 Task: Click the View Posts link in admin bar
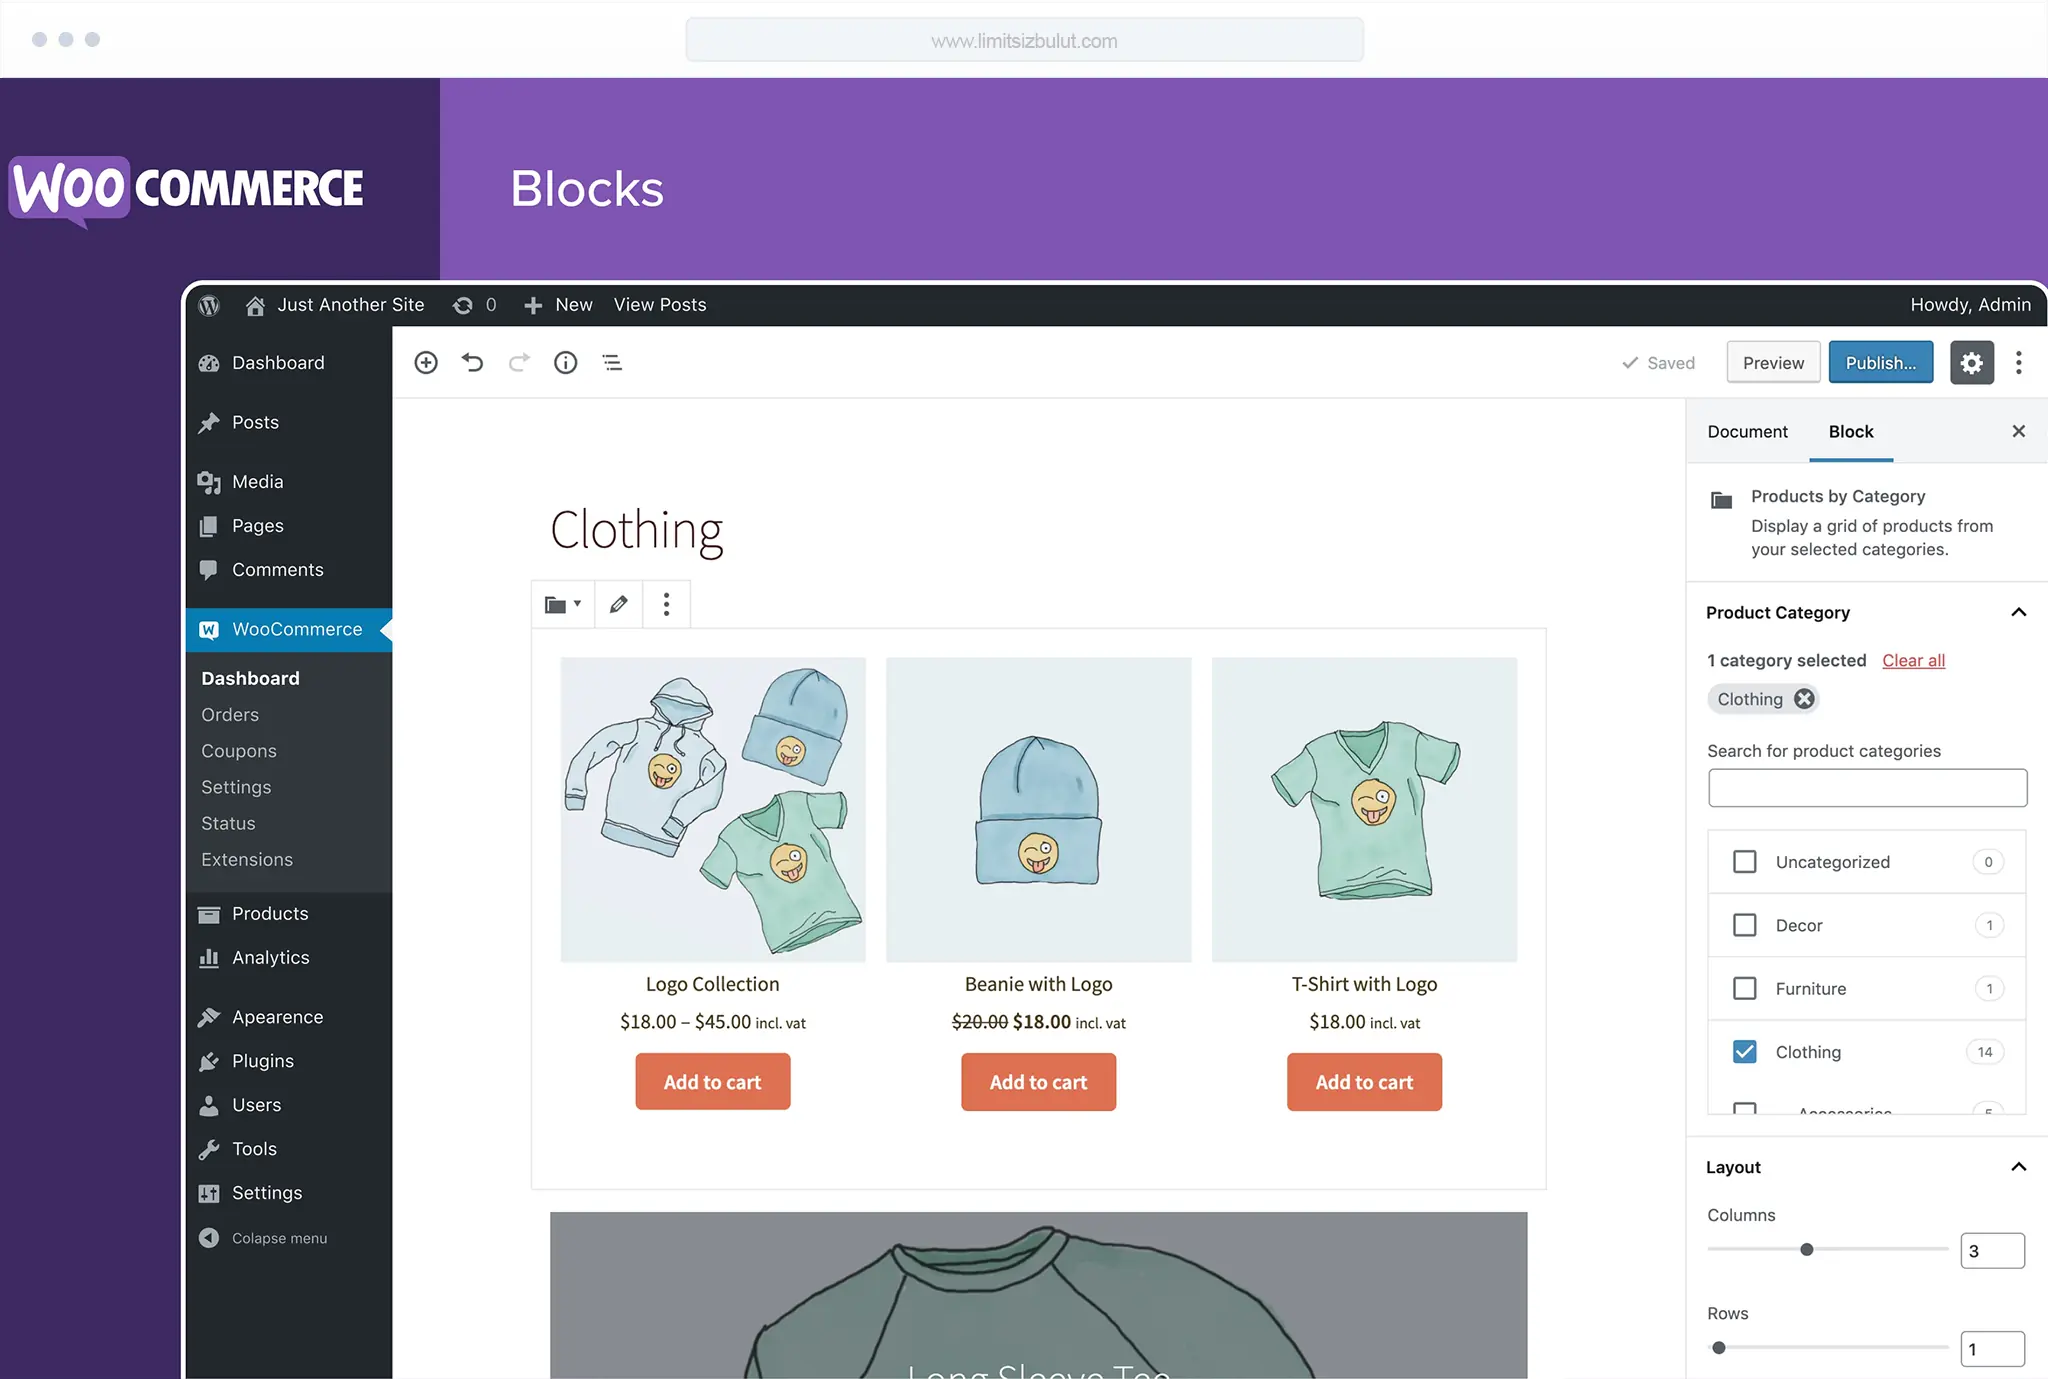(x=660, y=305)
